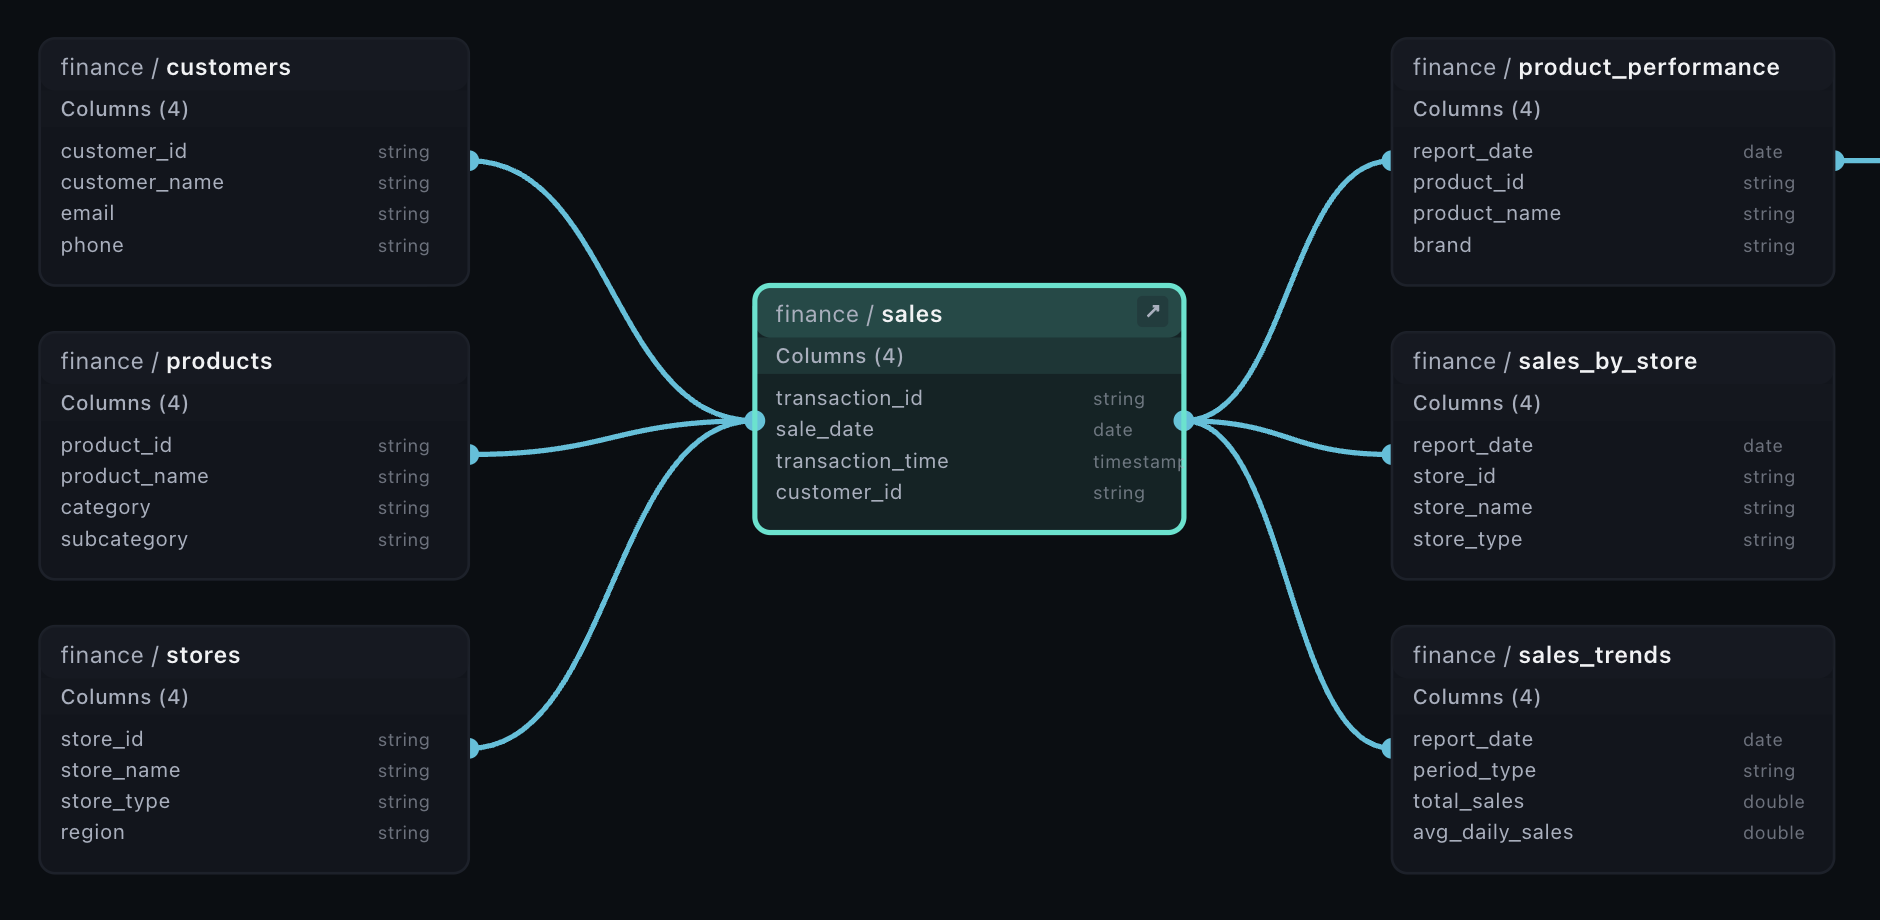Click the right connection dot on sales node
The image size is (1880, 920).
coord(1186,421)
